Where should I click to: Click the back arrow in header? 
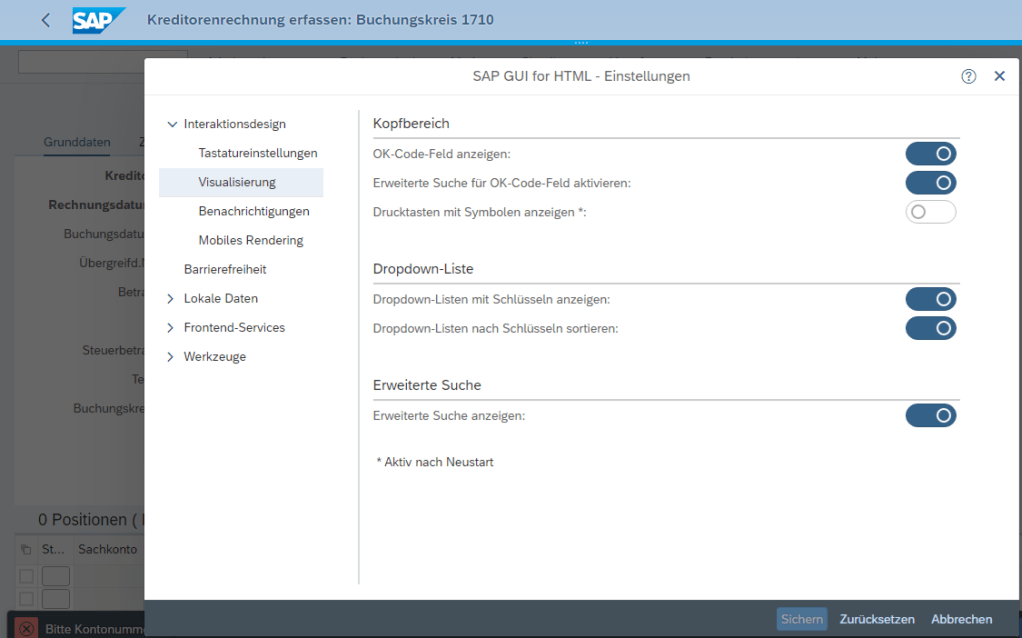[45, 20]
